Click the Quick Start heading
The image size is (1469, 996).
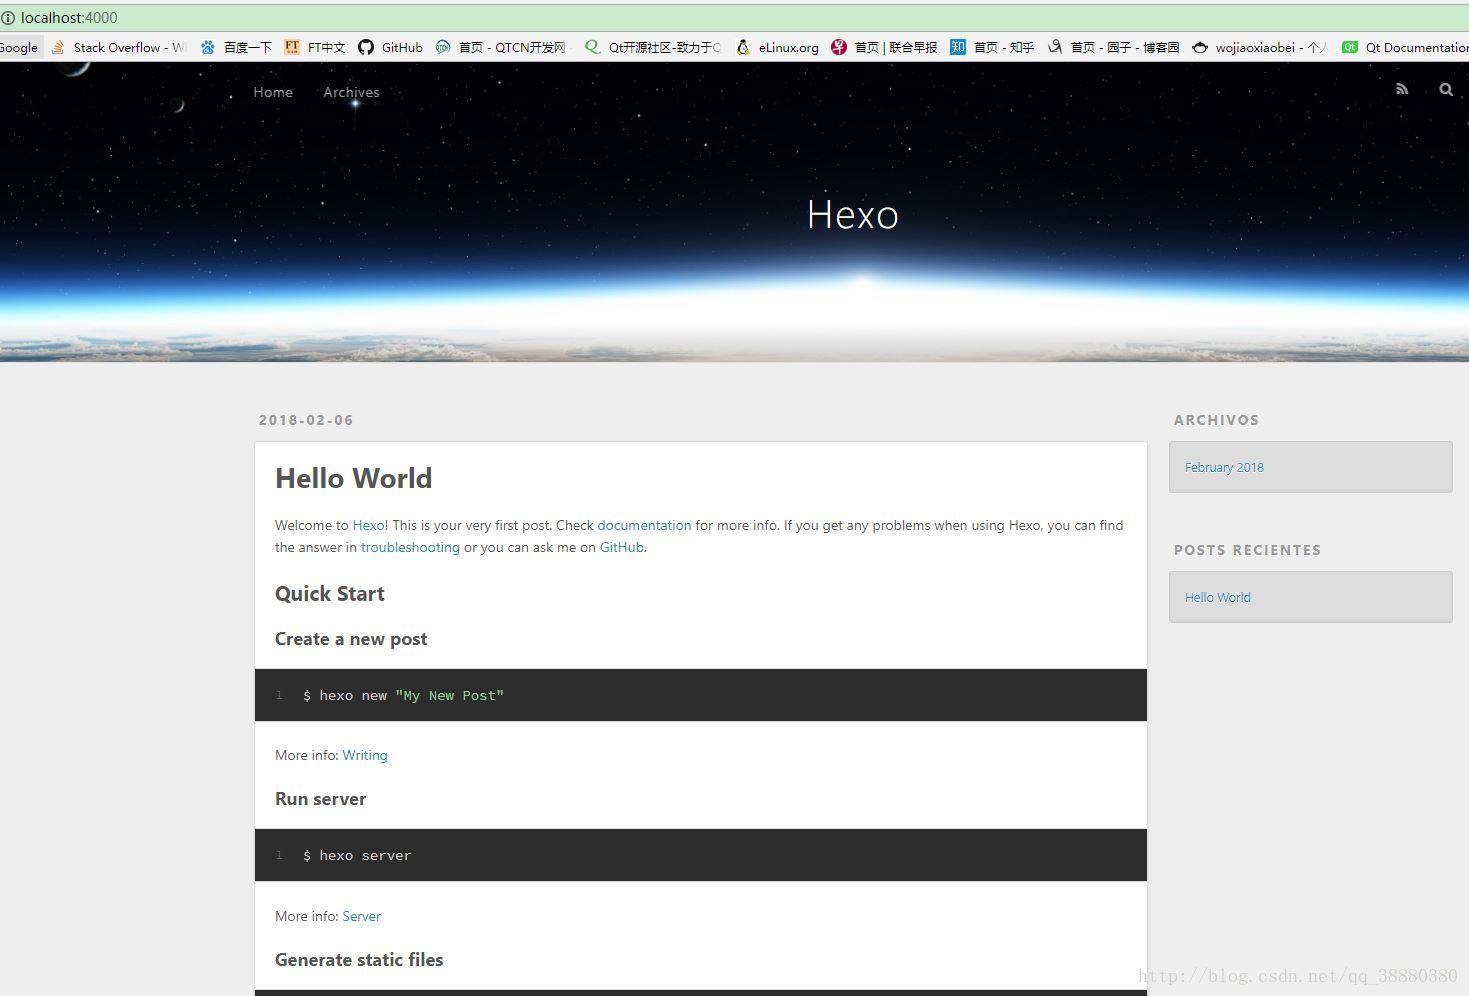330,594
